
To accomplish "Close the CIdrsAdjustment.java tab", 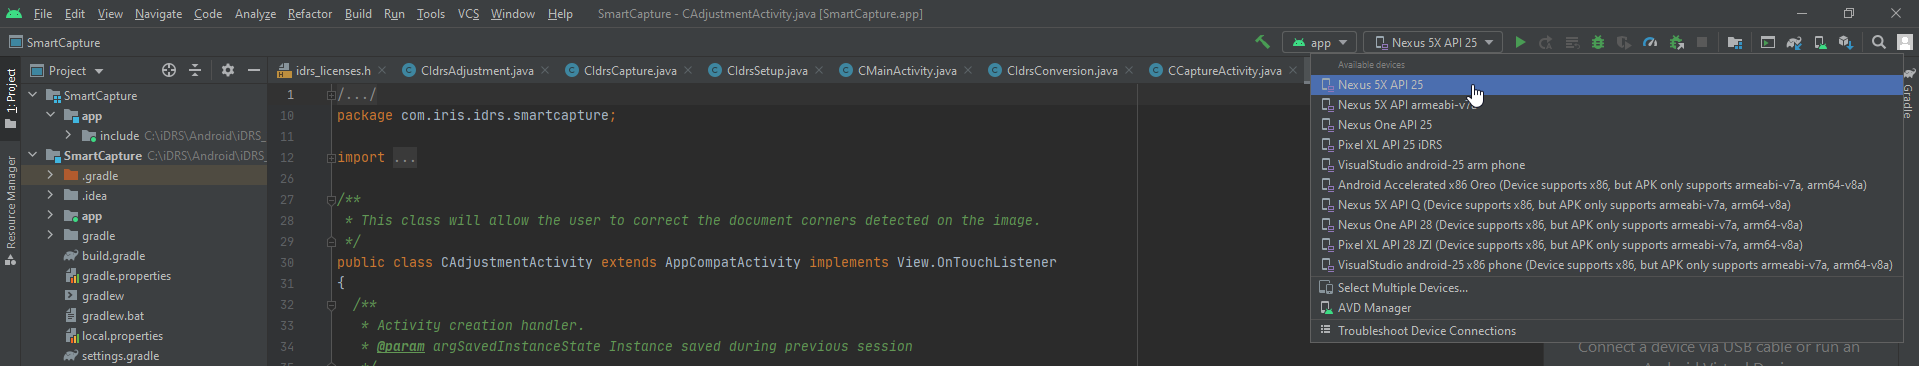I will 545,70.
